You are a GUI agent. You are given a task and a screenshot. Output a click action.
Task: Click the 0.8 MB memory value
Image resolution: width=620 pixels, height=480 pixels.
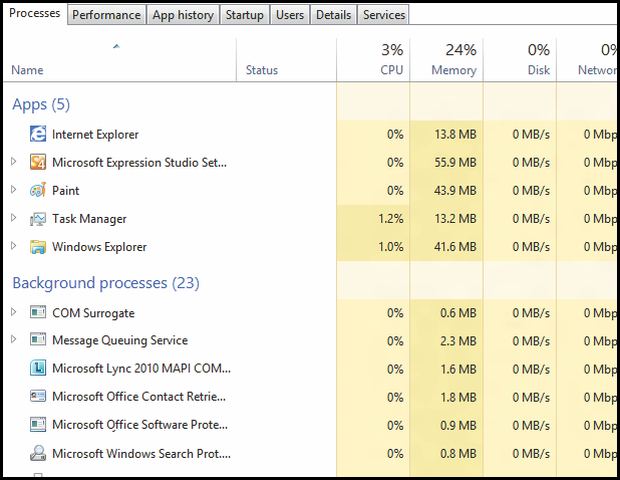point(458,454)
